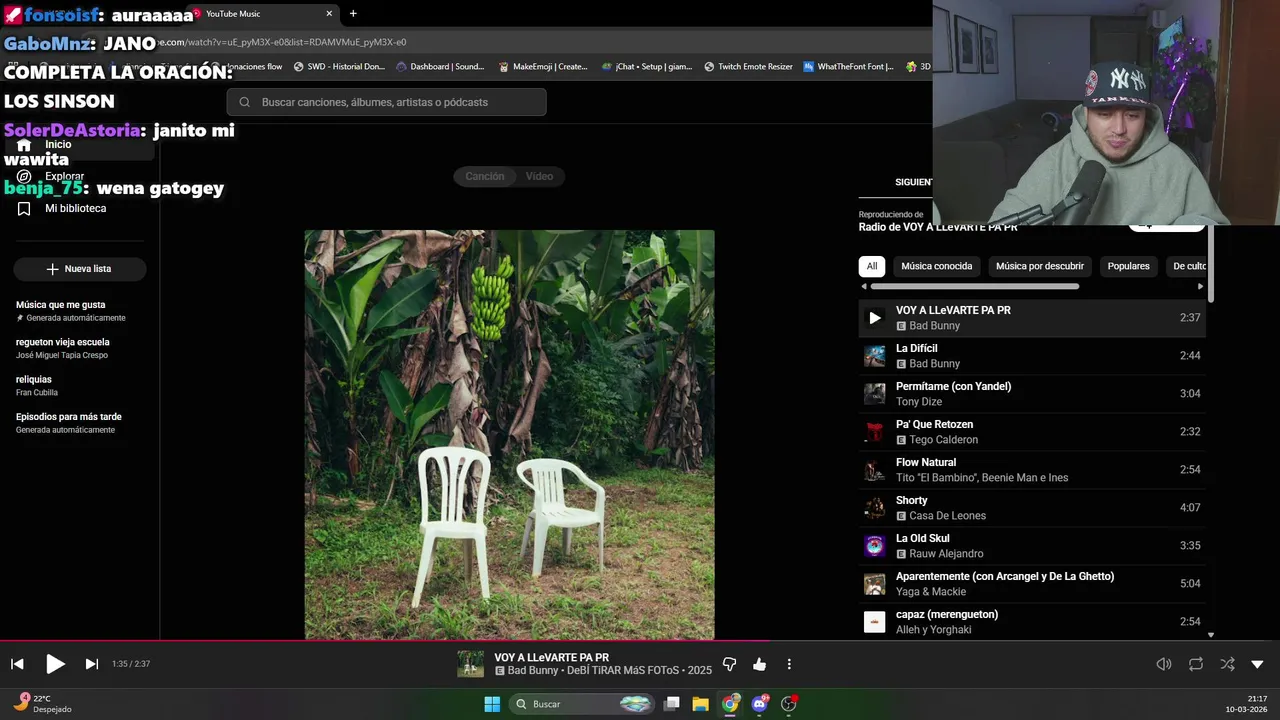Close the YouTube Music tab

[329, 13]
